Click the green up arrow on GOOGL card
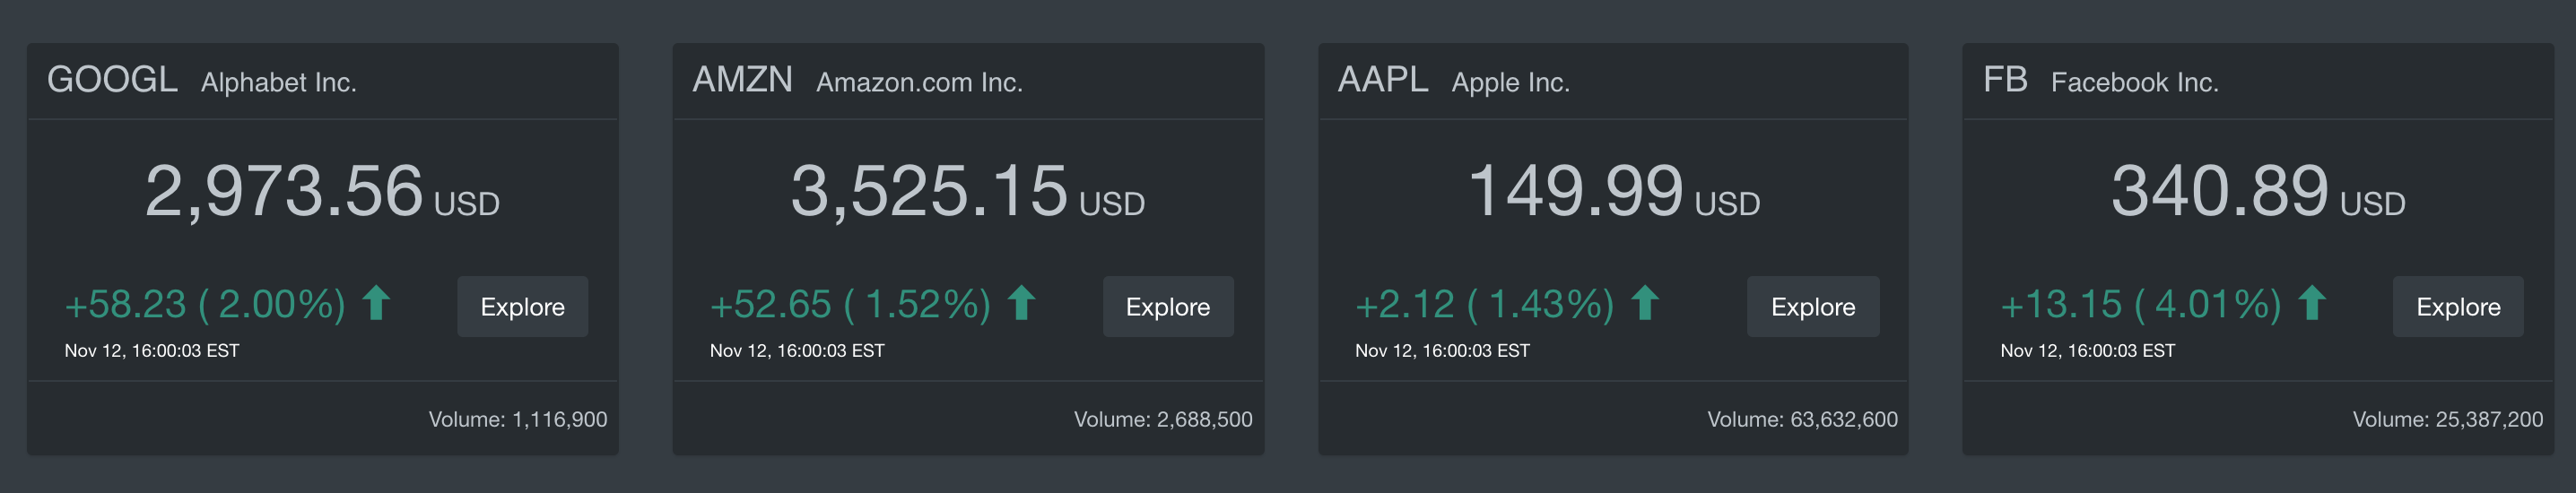The height and width of the screenshot is (493, 2576). pos(376,303)
